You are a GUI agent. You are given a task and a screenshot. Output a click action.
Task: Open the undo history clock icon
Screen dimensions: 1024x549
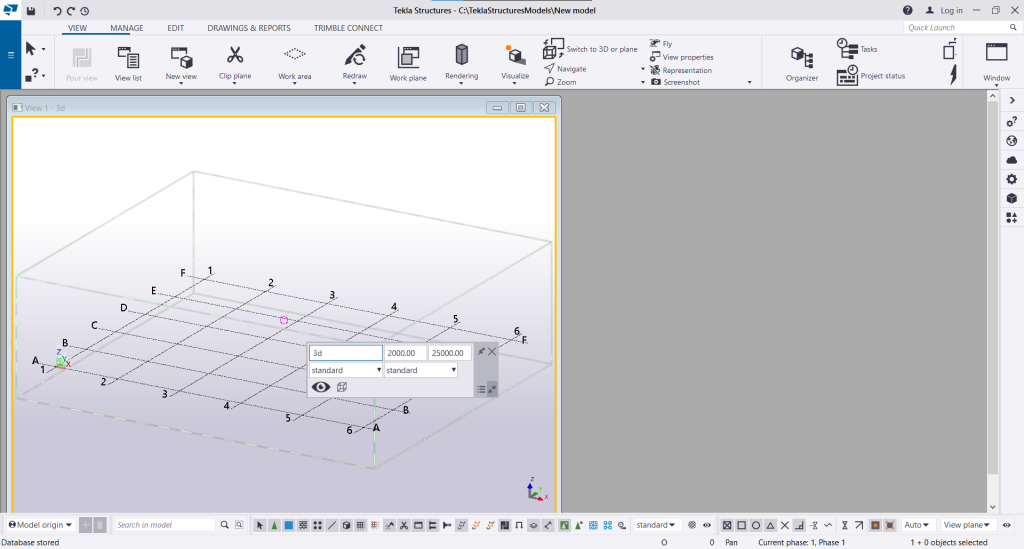pos(85,10)
